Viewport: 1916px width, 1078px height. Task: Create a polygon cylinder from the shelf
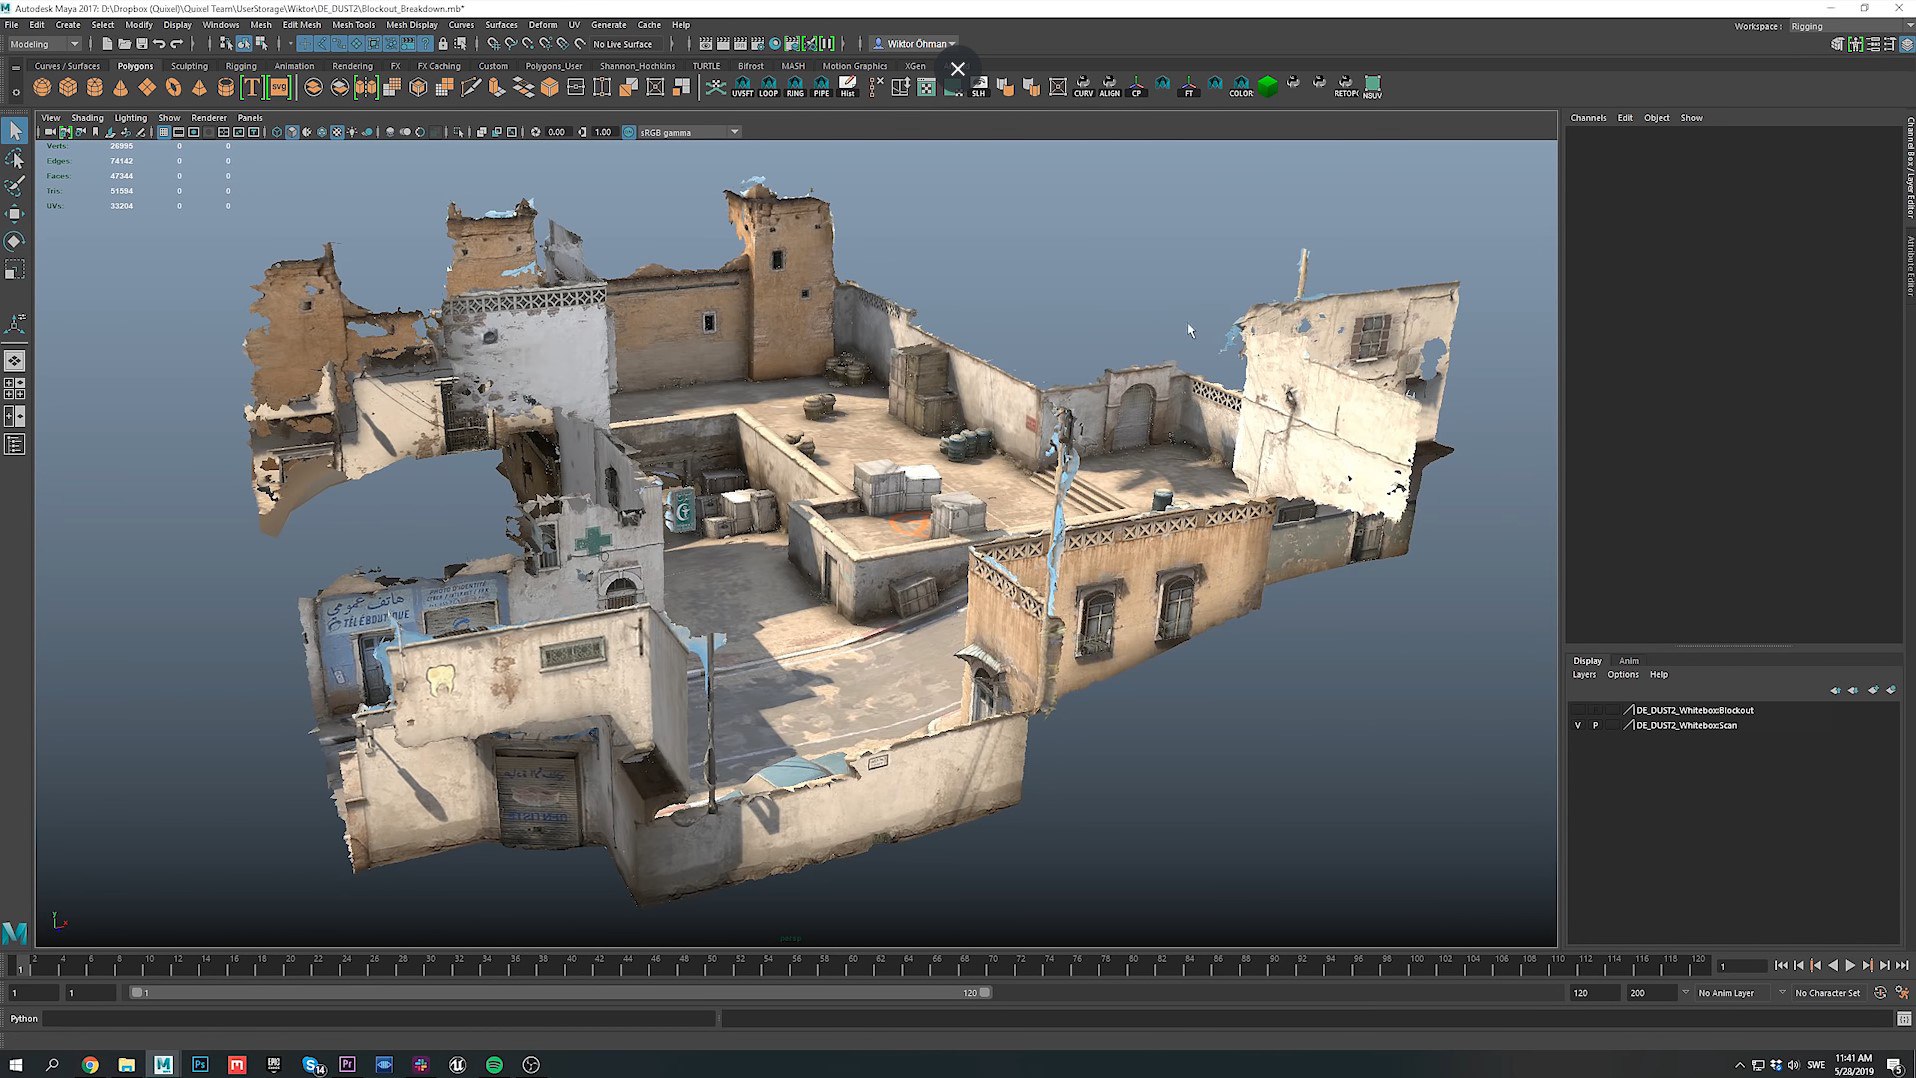(94, 88)
